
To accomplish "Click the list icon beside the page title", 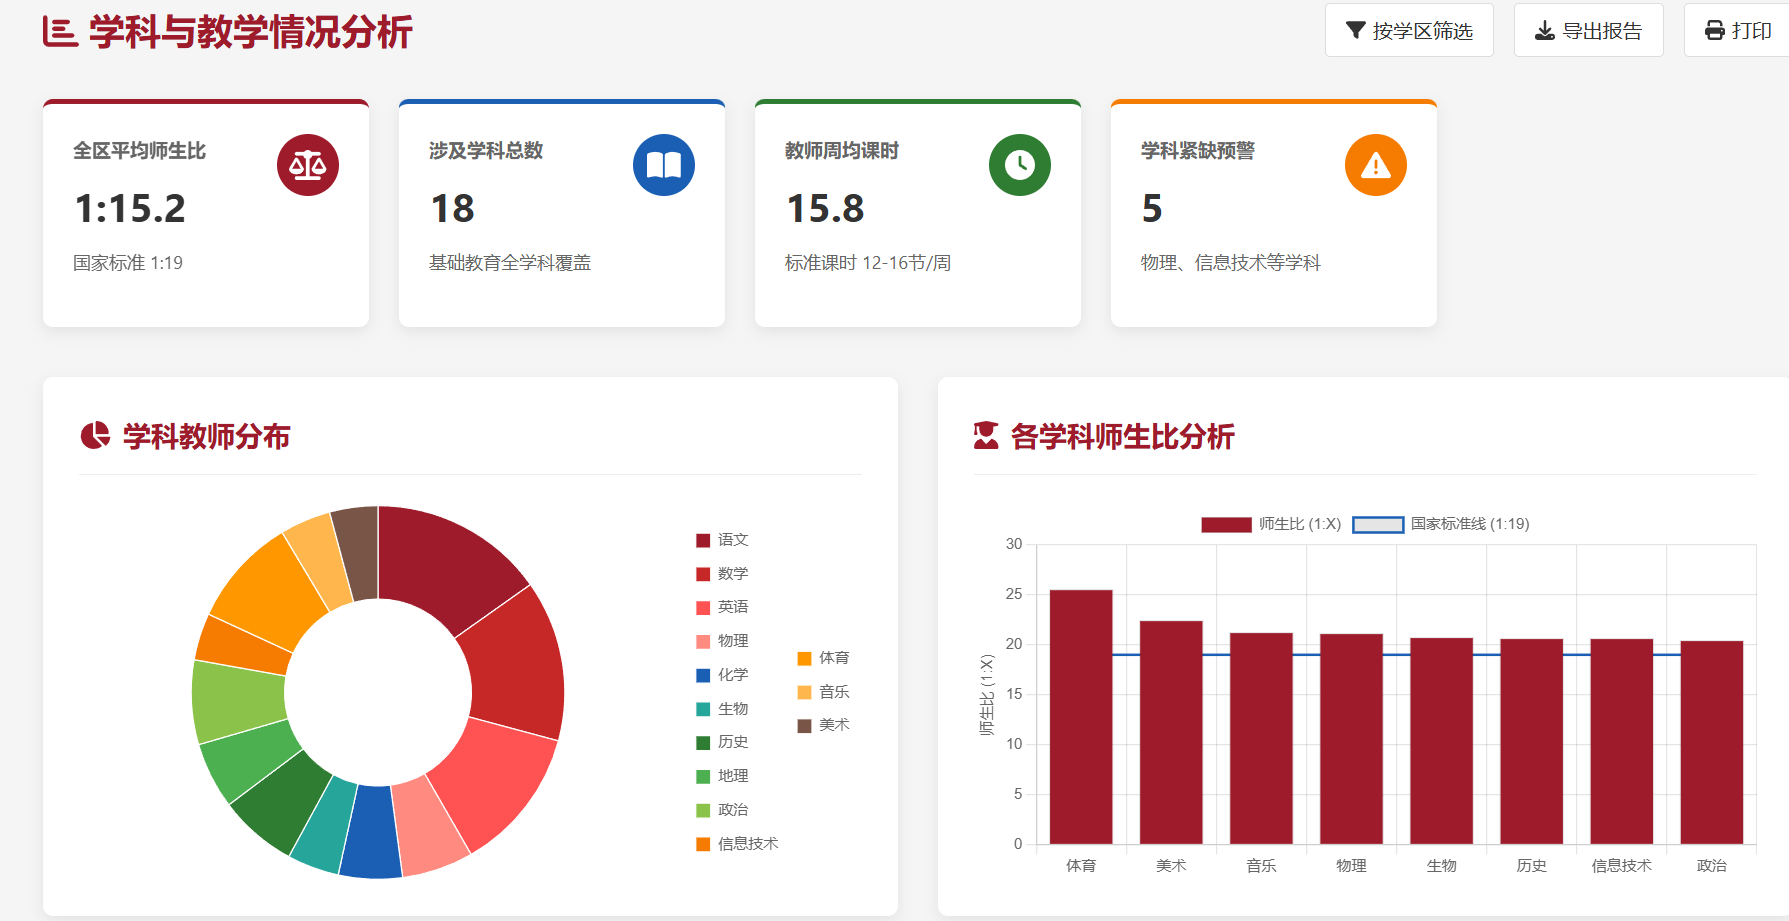I will [59, 32].
